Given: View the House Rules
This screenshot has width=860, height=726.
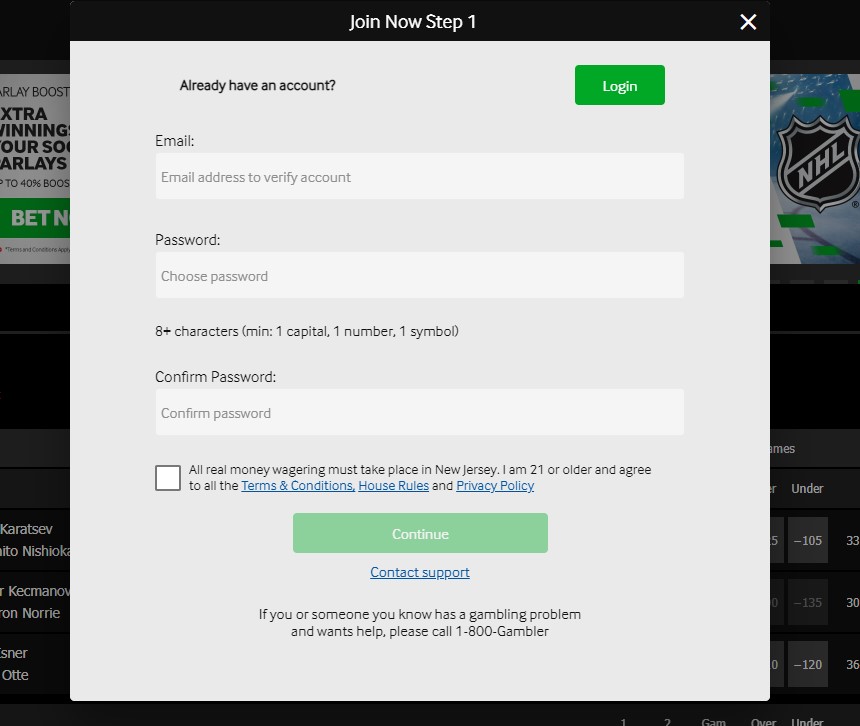Looking at the screenshot, I should click(393, 486).
